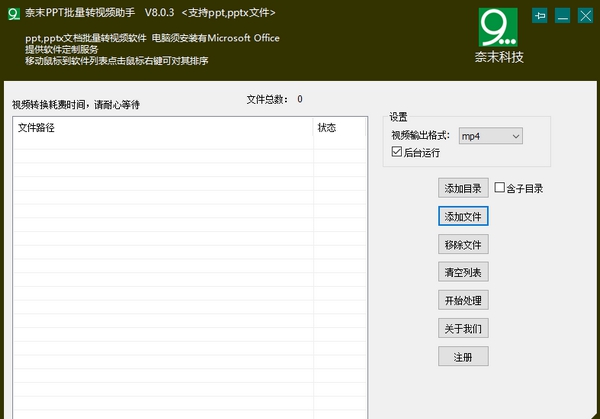Image resolution: width=600 pixels, height=419 pixels.
Task: Close the app with the X icon
Action: 586,15
